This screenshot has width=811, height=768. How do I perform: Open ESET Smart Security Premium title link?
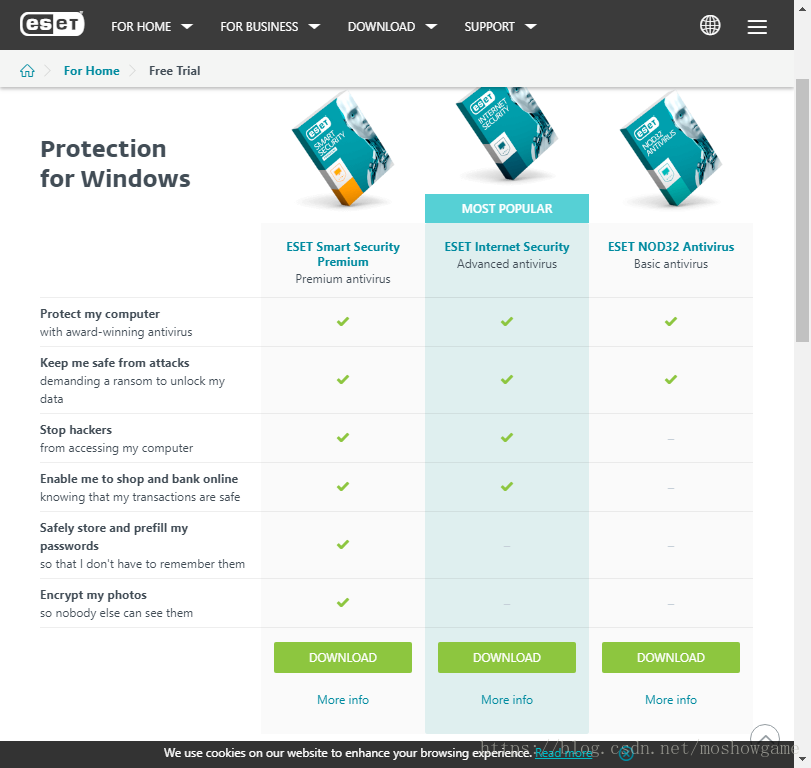pyautogui.click(x=343, y=254)
